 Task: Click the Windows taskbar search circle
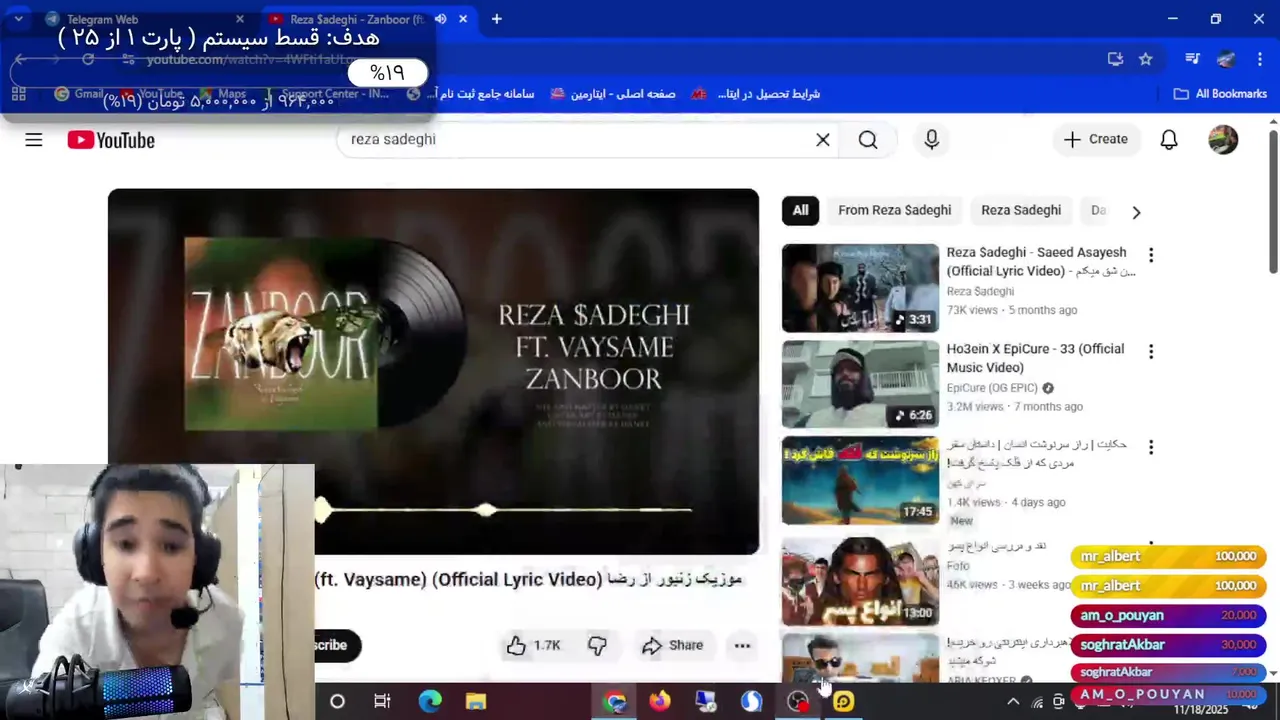click(337, 702)
